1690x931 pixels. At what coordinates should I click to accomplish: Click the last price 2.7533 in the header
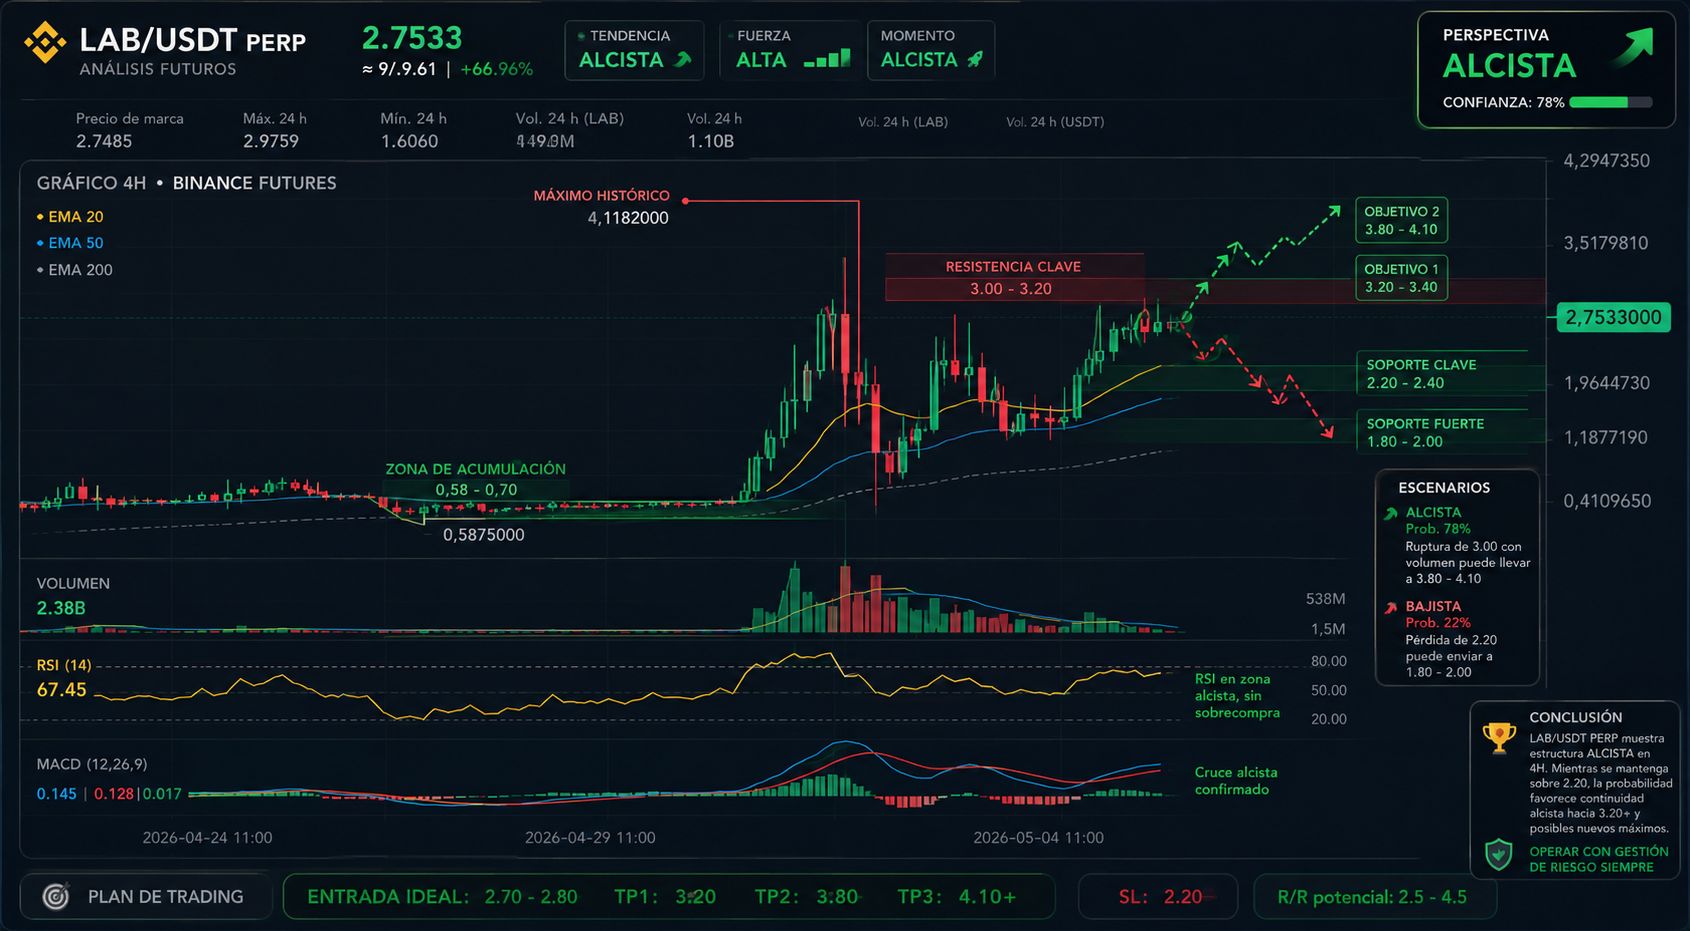pyautogui.click(x=412, y=38)
